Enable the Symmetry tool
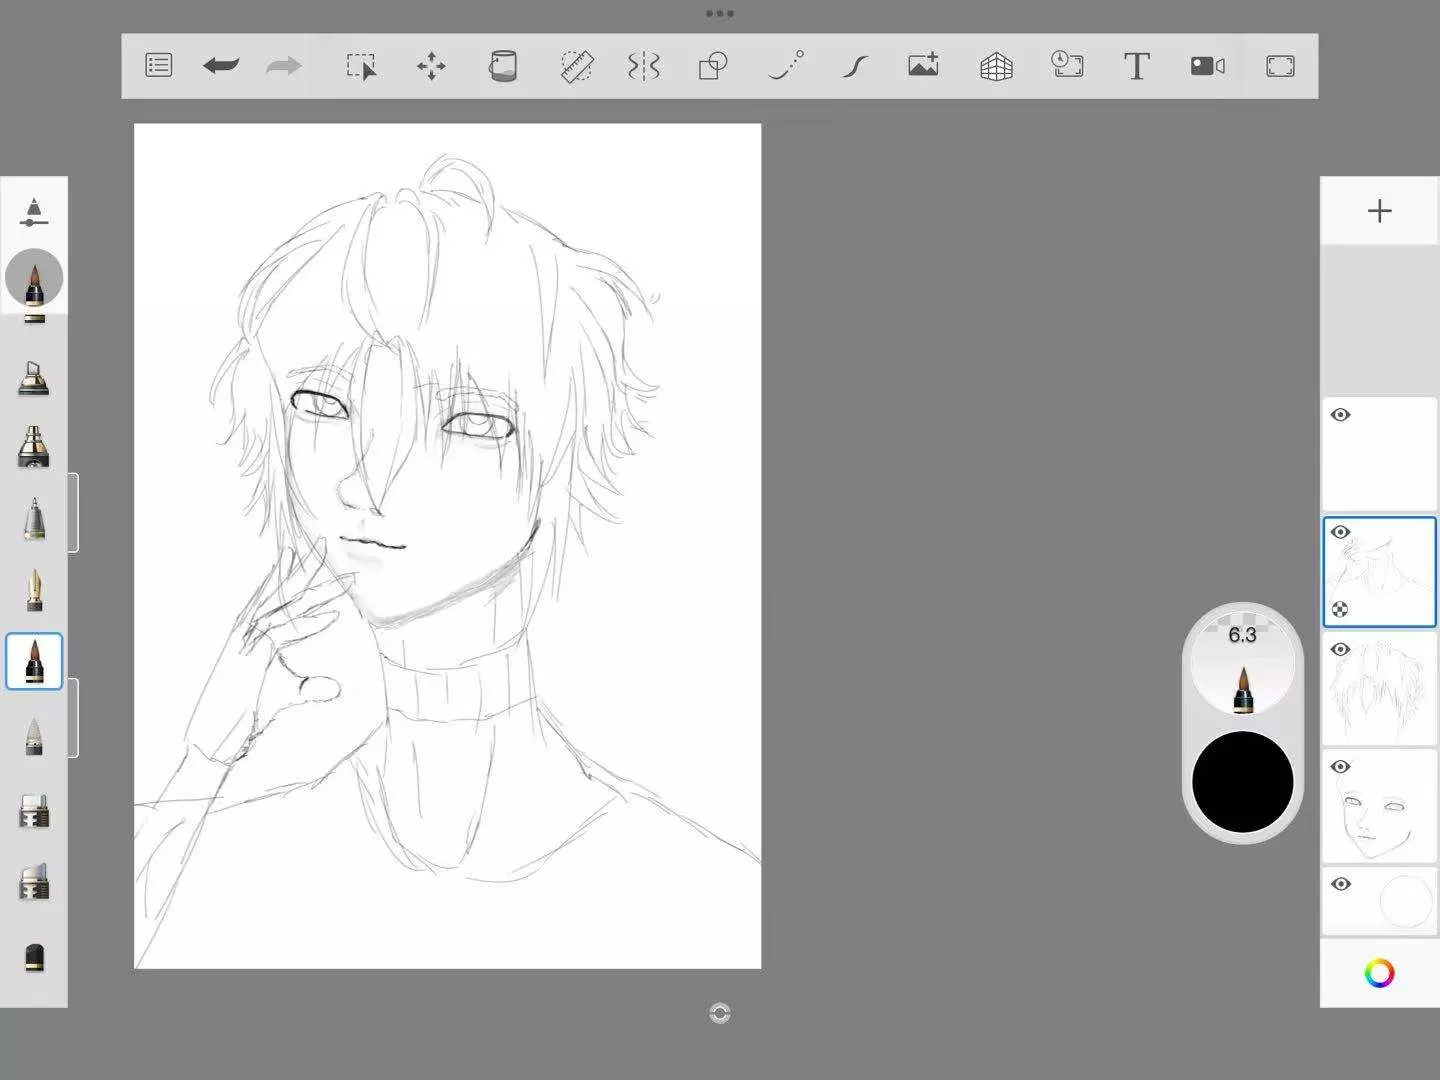 point(644,66)
